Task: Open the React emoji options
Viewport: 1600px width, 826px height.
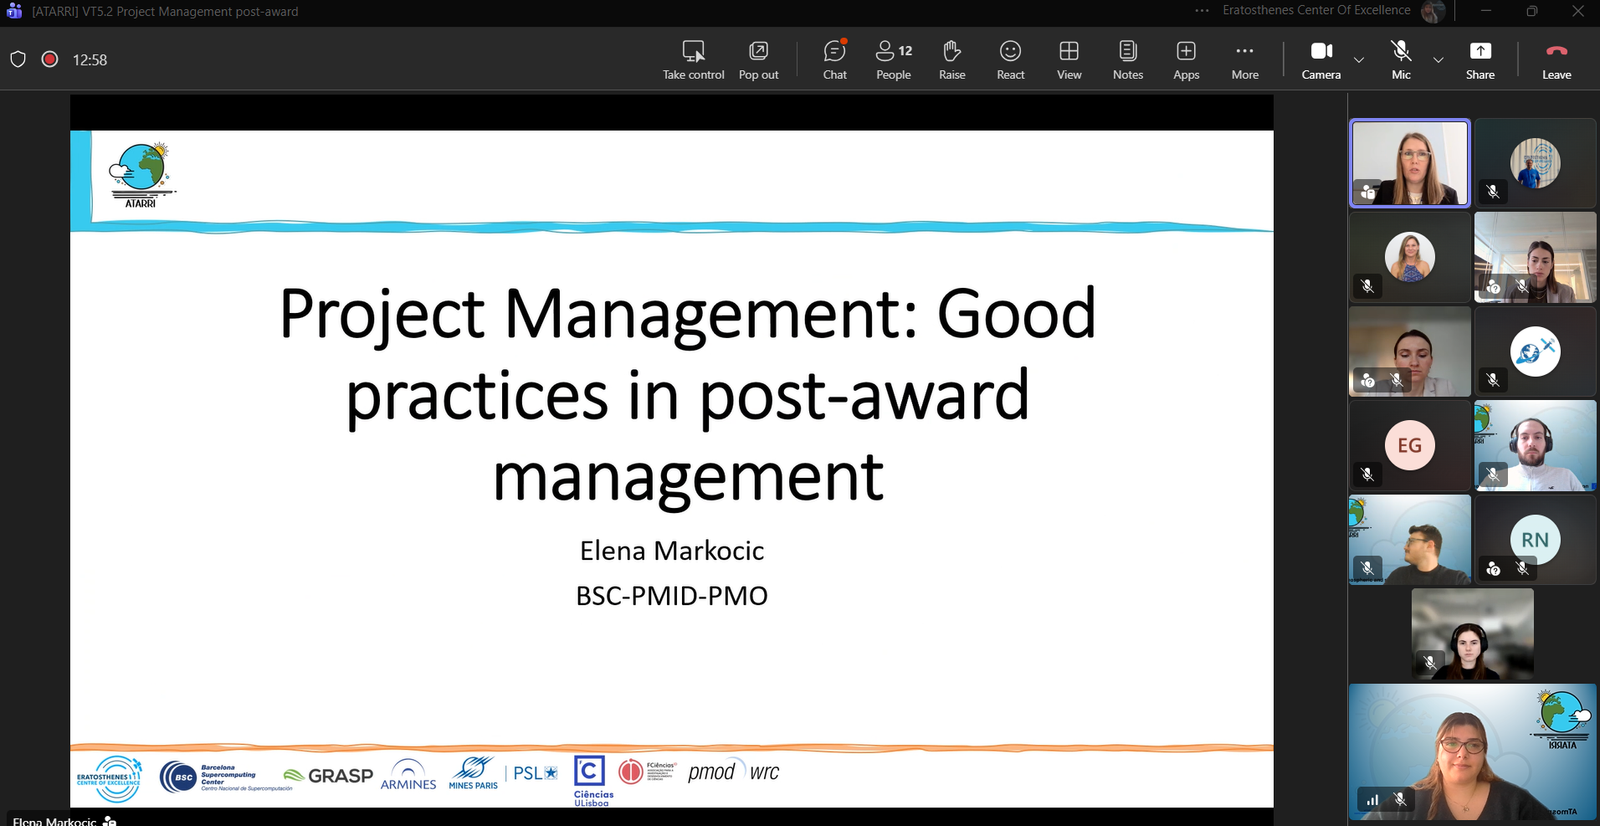Action: click(x=1010, y=60)
